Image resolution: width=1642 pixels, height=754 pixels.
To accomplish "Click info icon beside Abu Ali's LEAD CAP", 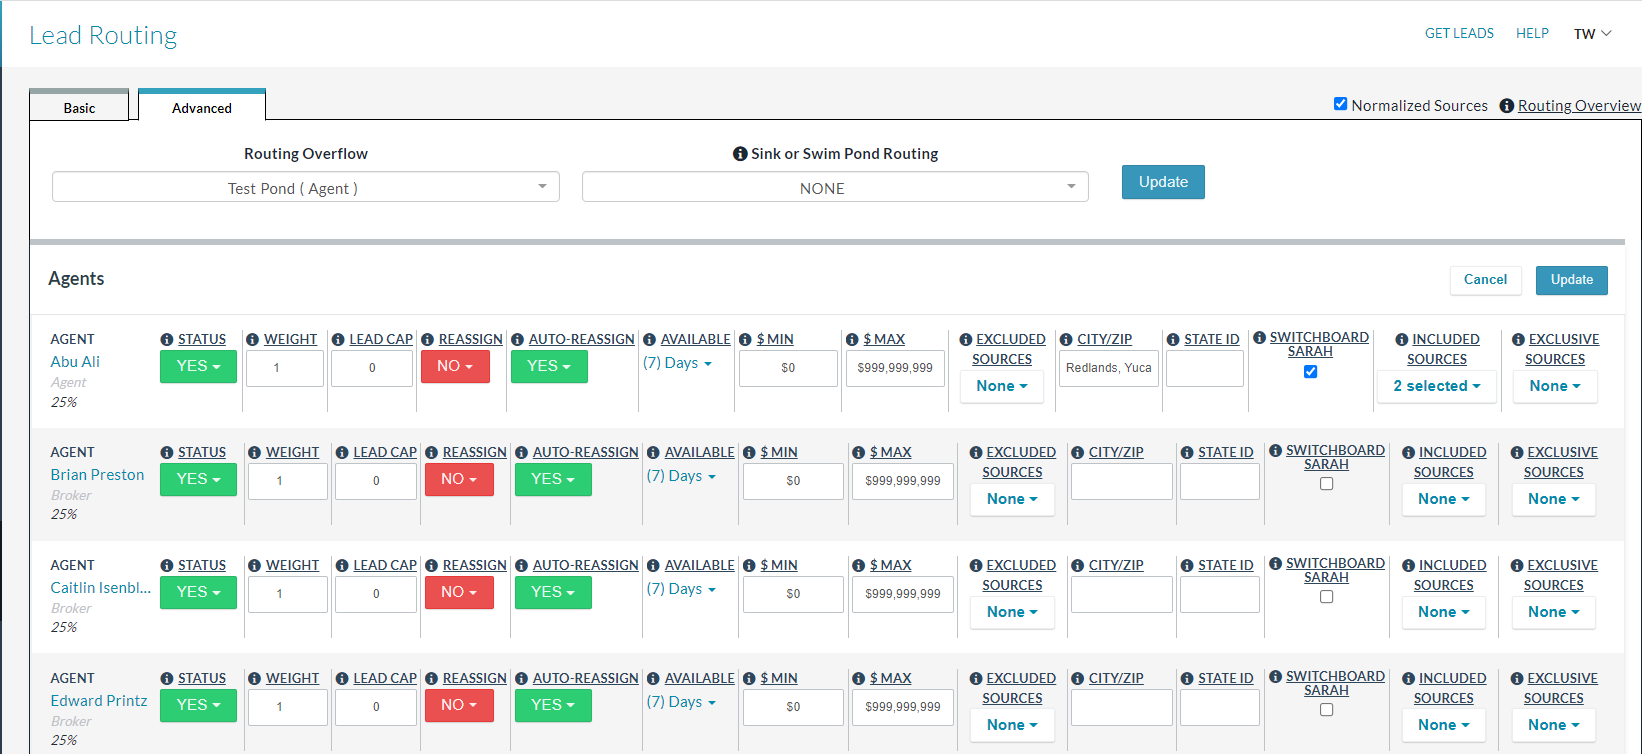I will click(338, 340).
